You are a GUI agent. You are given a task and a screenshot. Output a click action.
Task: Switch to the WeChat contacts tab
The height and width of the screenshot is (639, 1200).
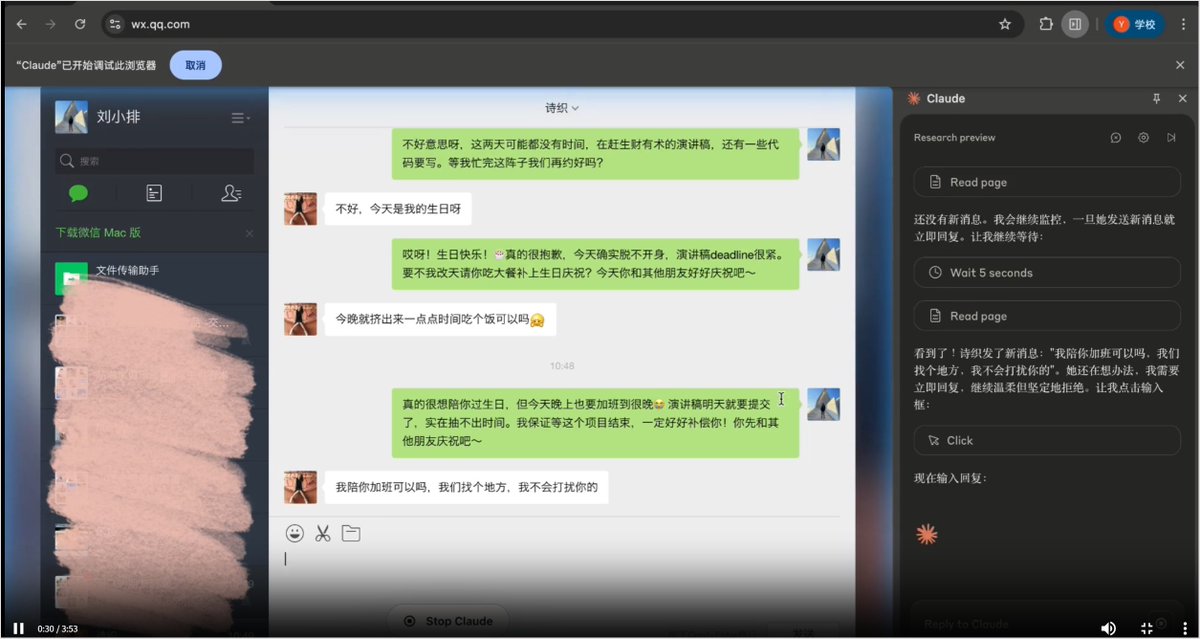point(231,193)
